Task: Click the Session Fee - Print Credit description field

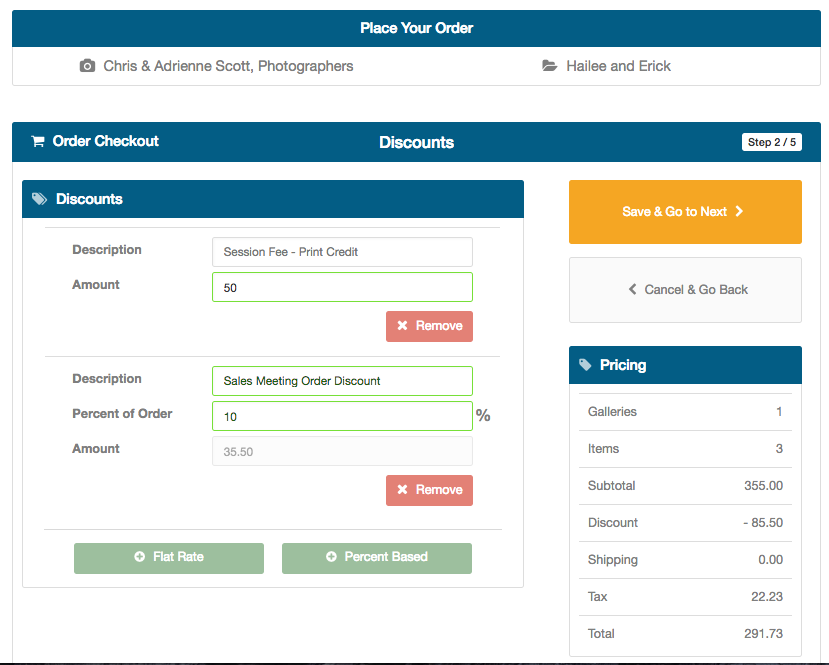Action: [x=343, y=252]
